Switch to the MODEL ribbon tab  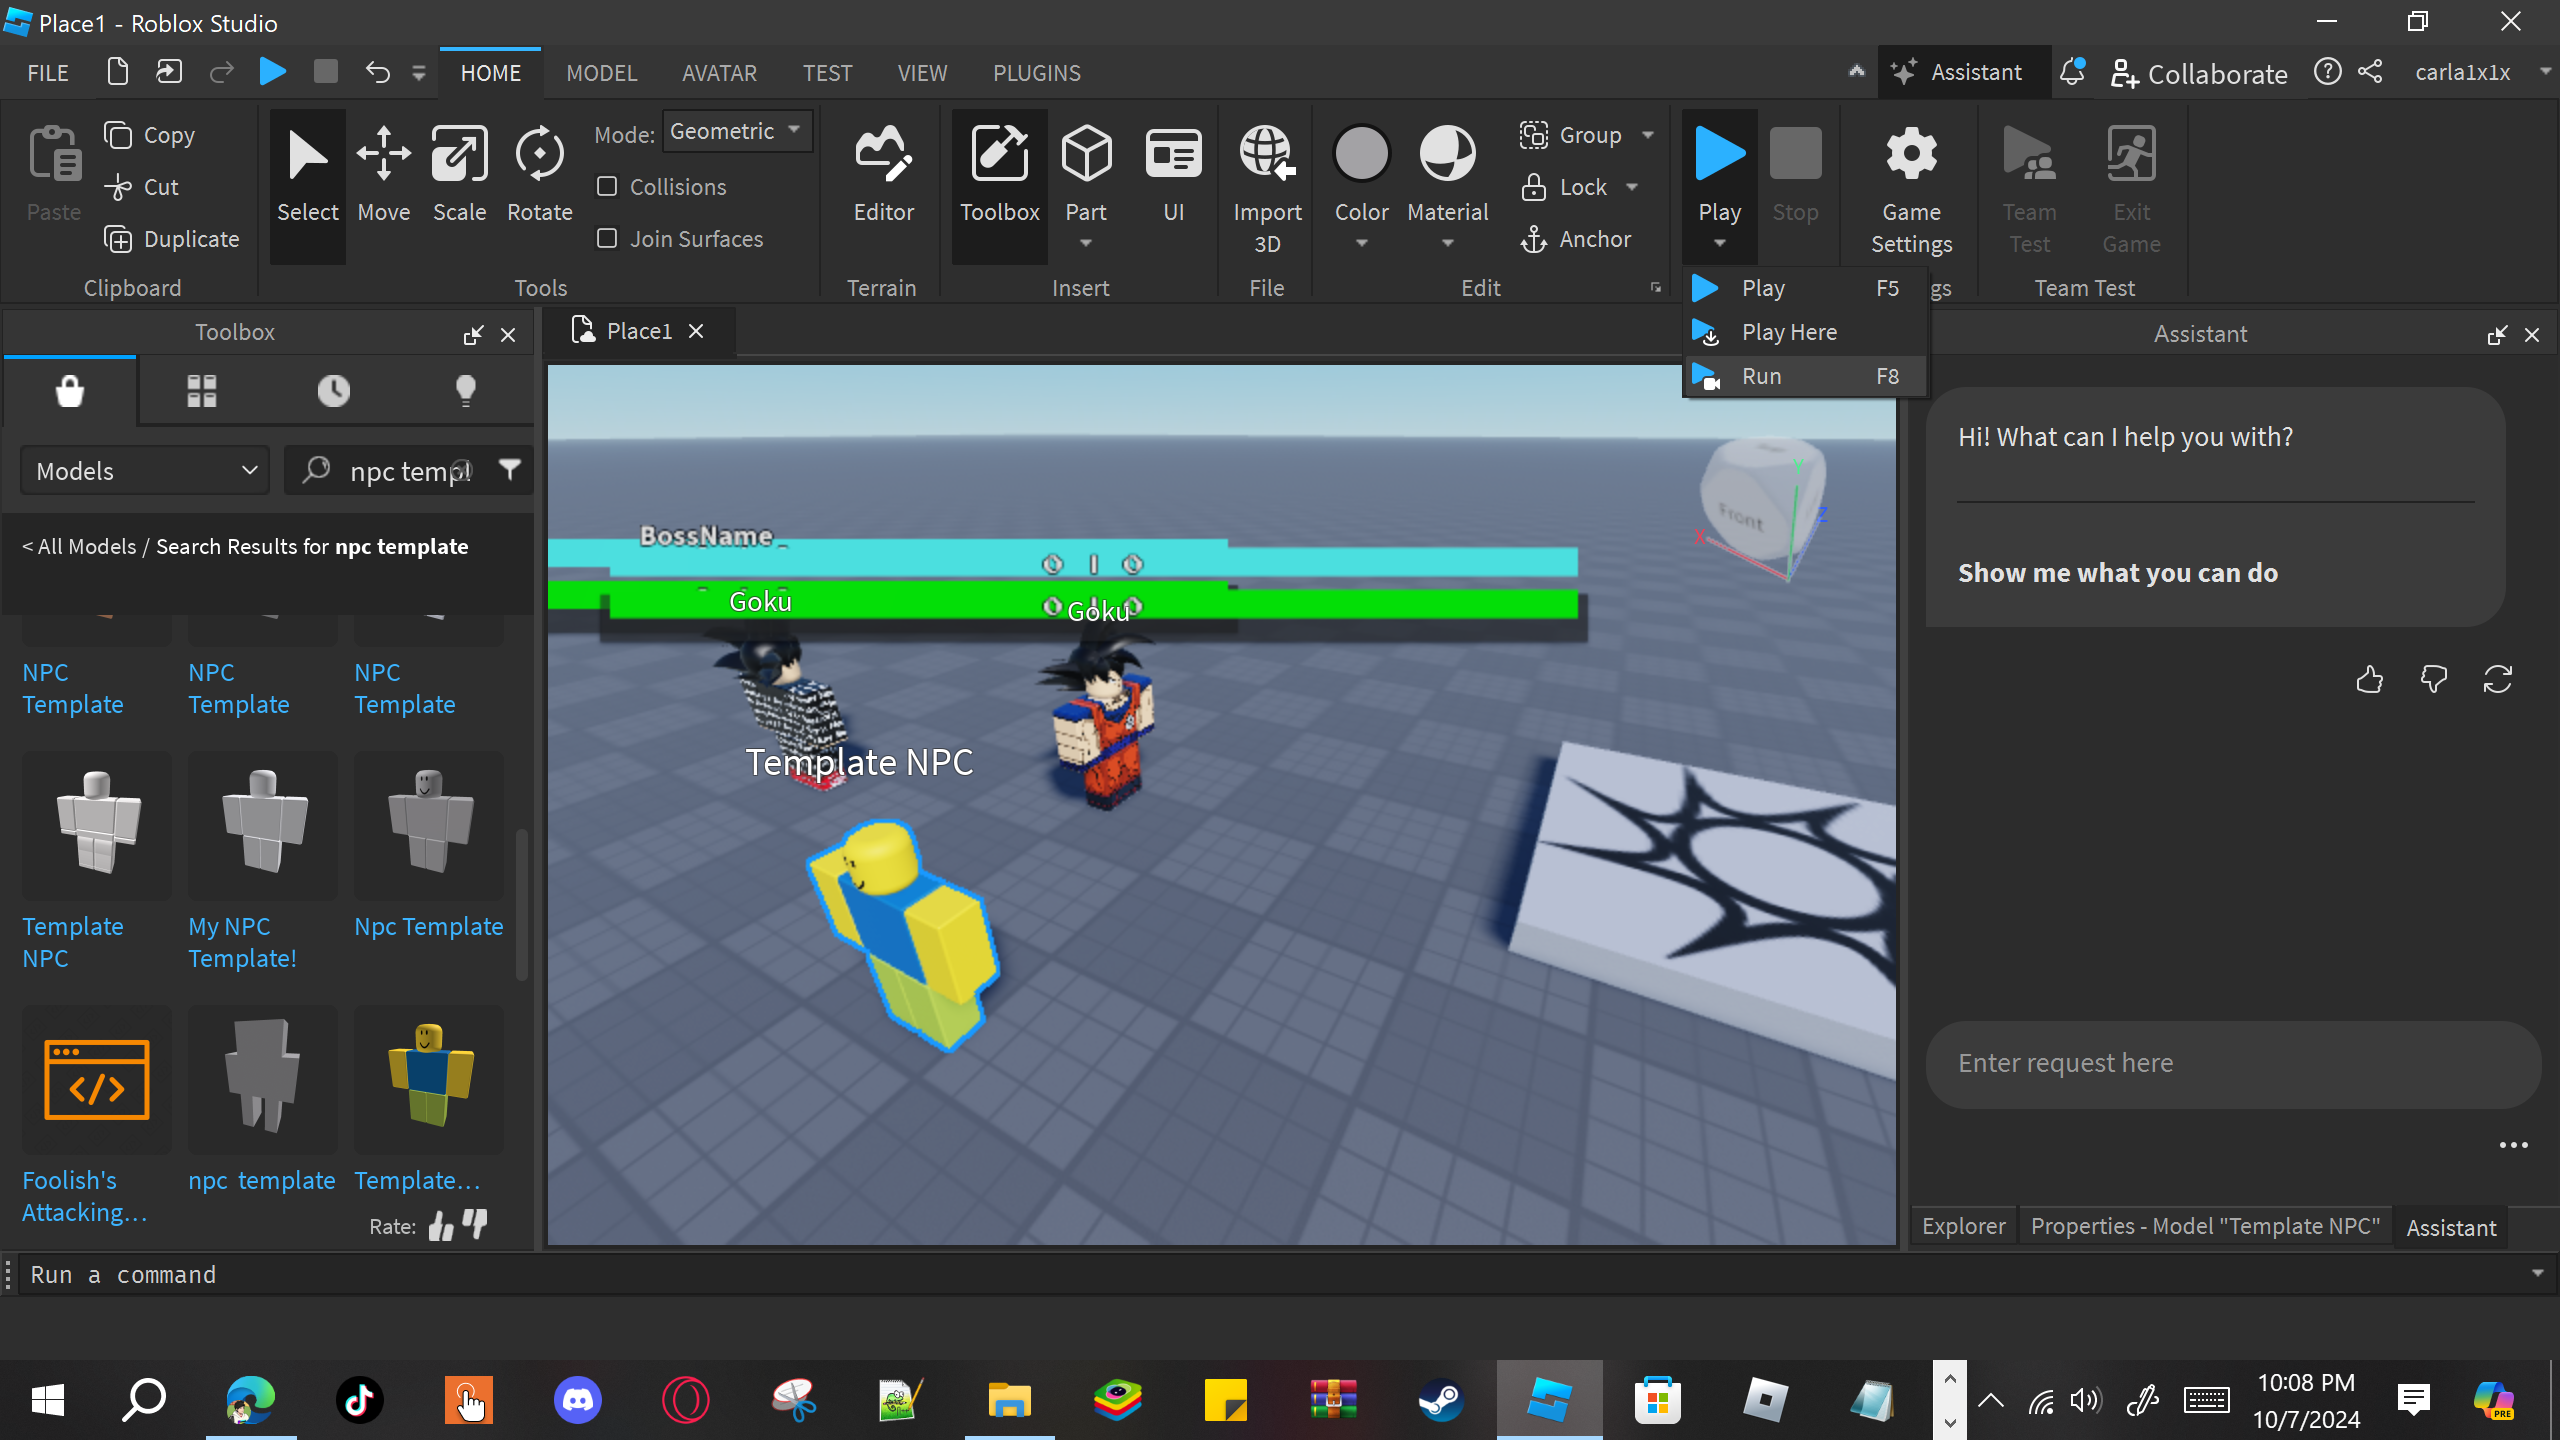[x=601, y=73]
